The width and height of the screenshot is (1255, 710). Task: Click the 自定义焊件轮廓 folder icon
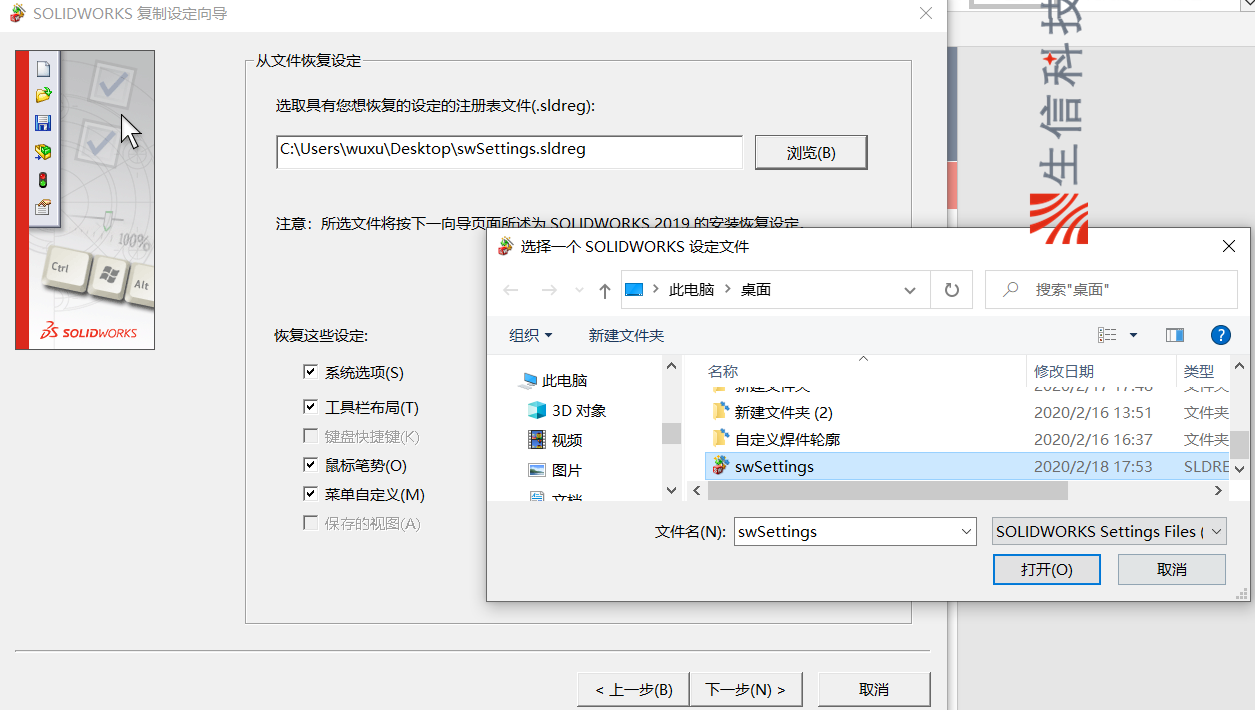(x=720, y=438)
